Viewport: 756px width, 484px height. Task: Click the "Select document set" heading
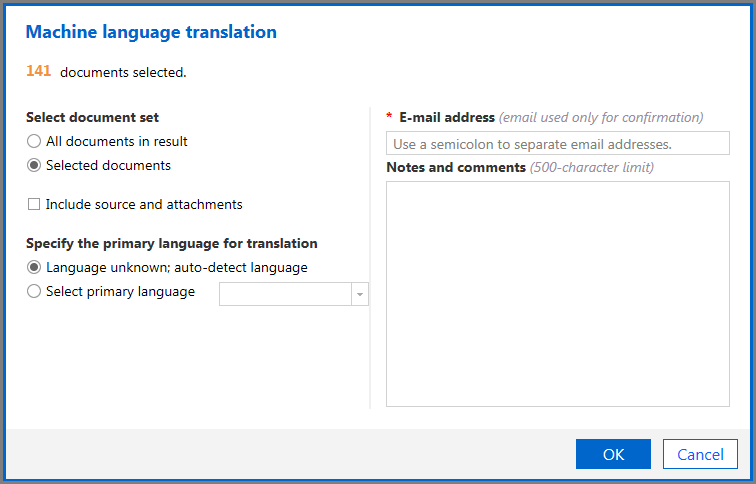(x=93, y=117)
